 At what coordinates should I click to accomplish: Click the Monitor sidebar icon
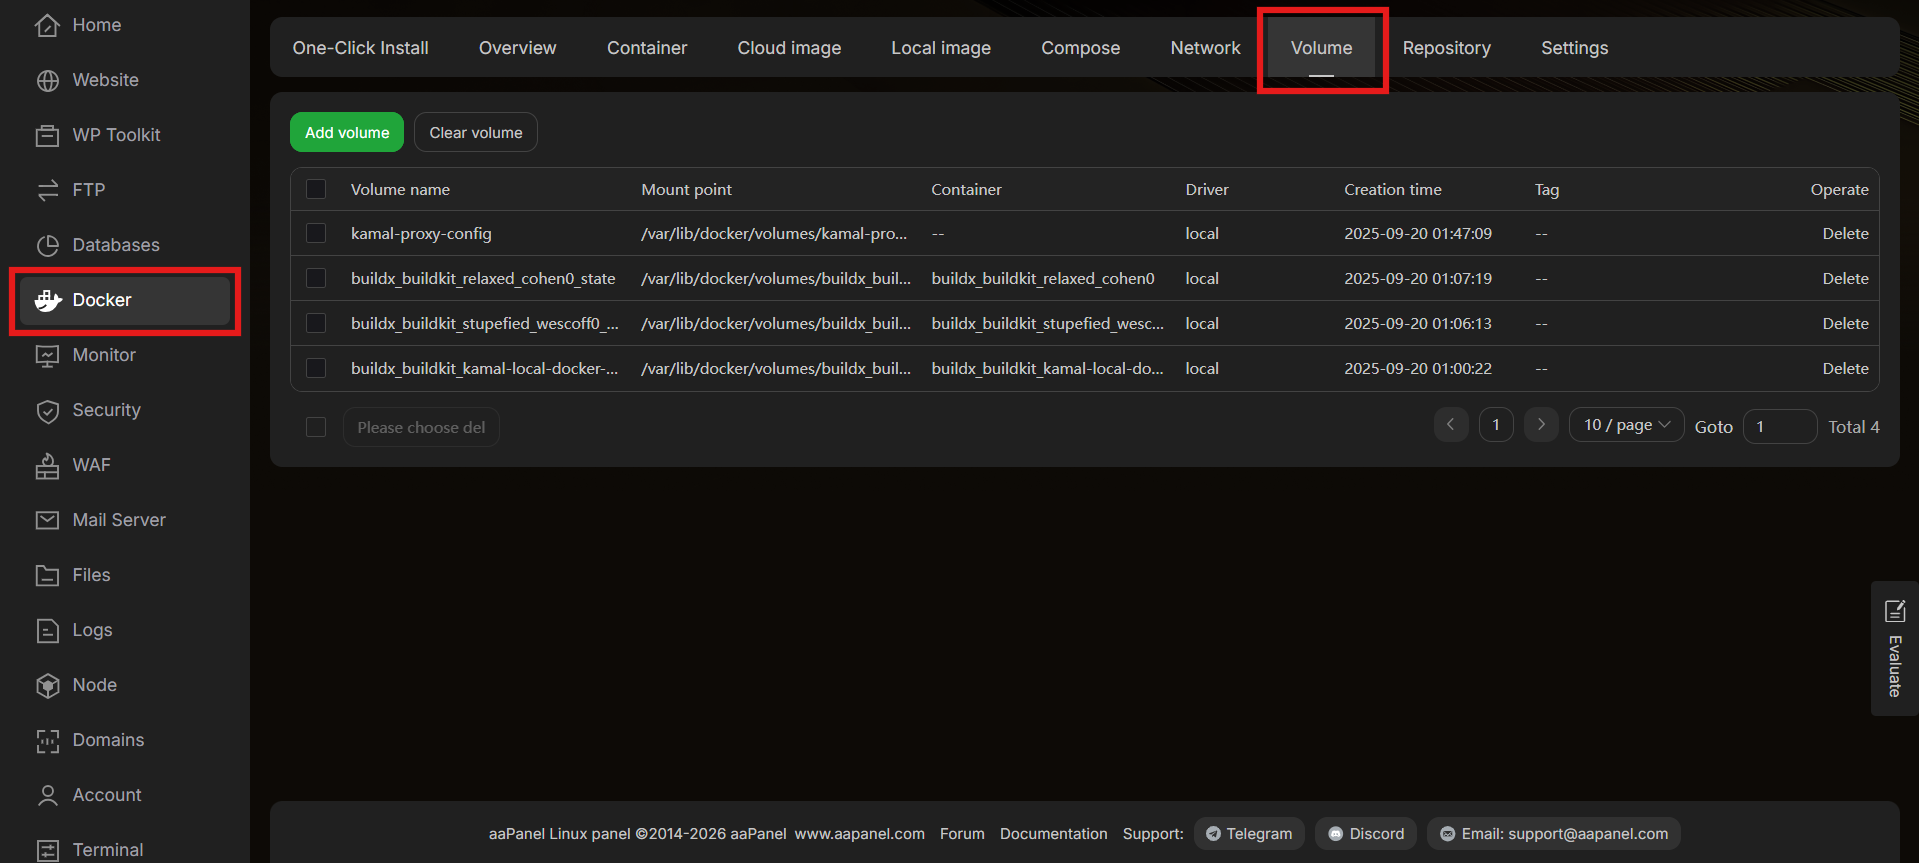point(47,355)
